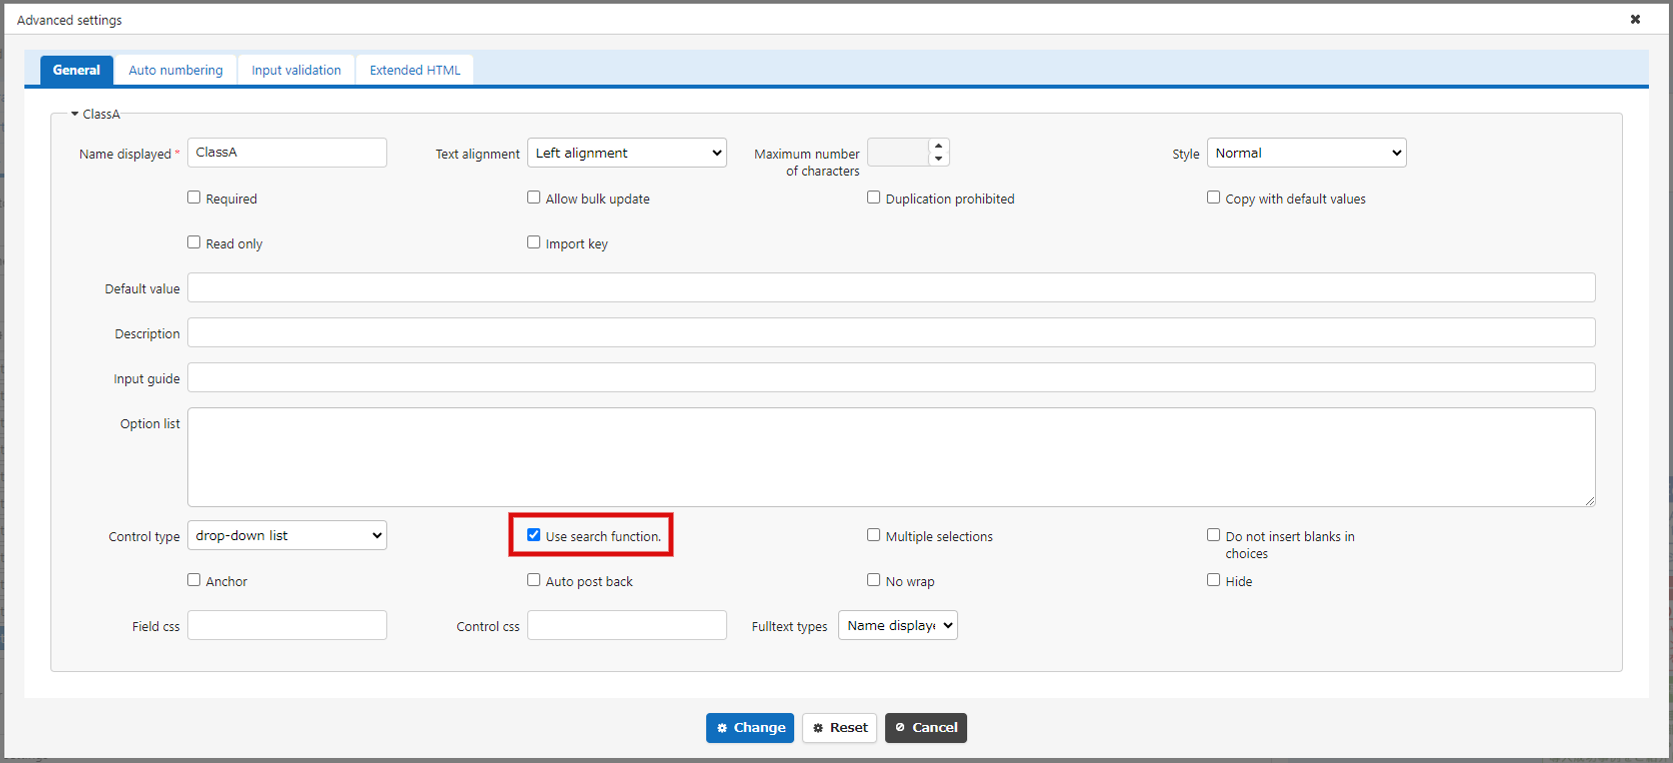Click the Change button

point(750,728)
